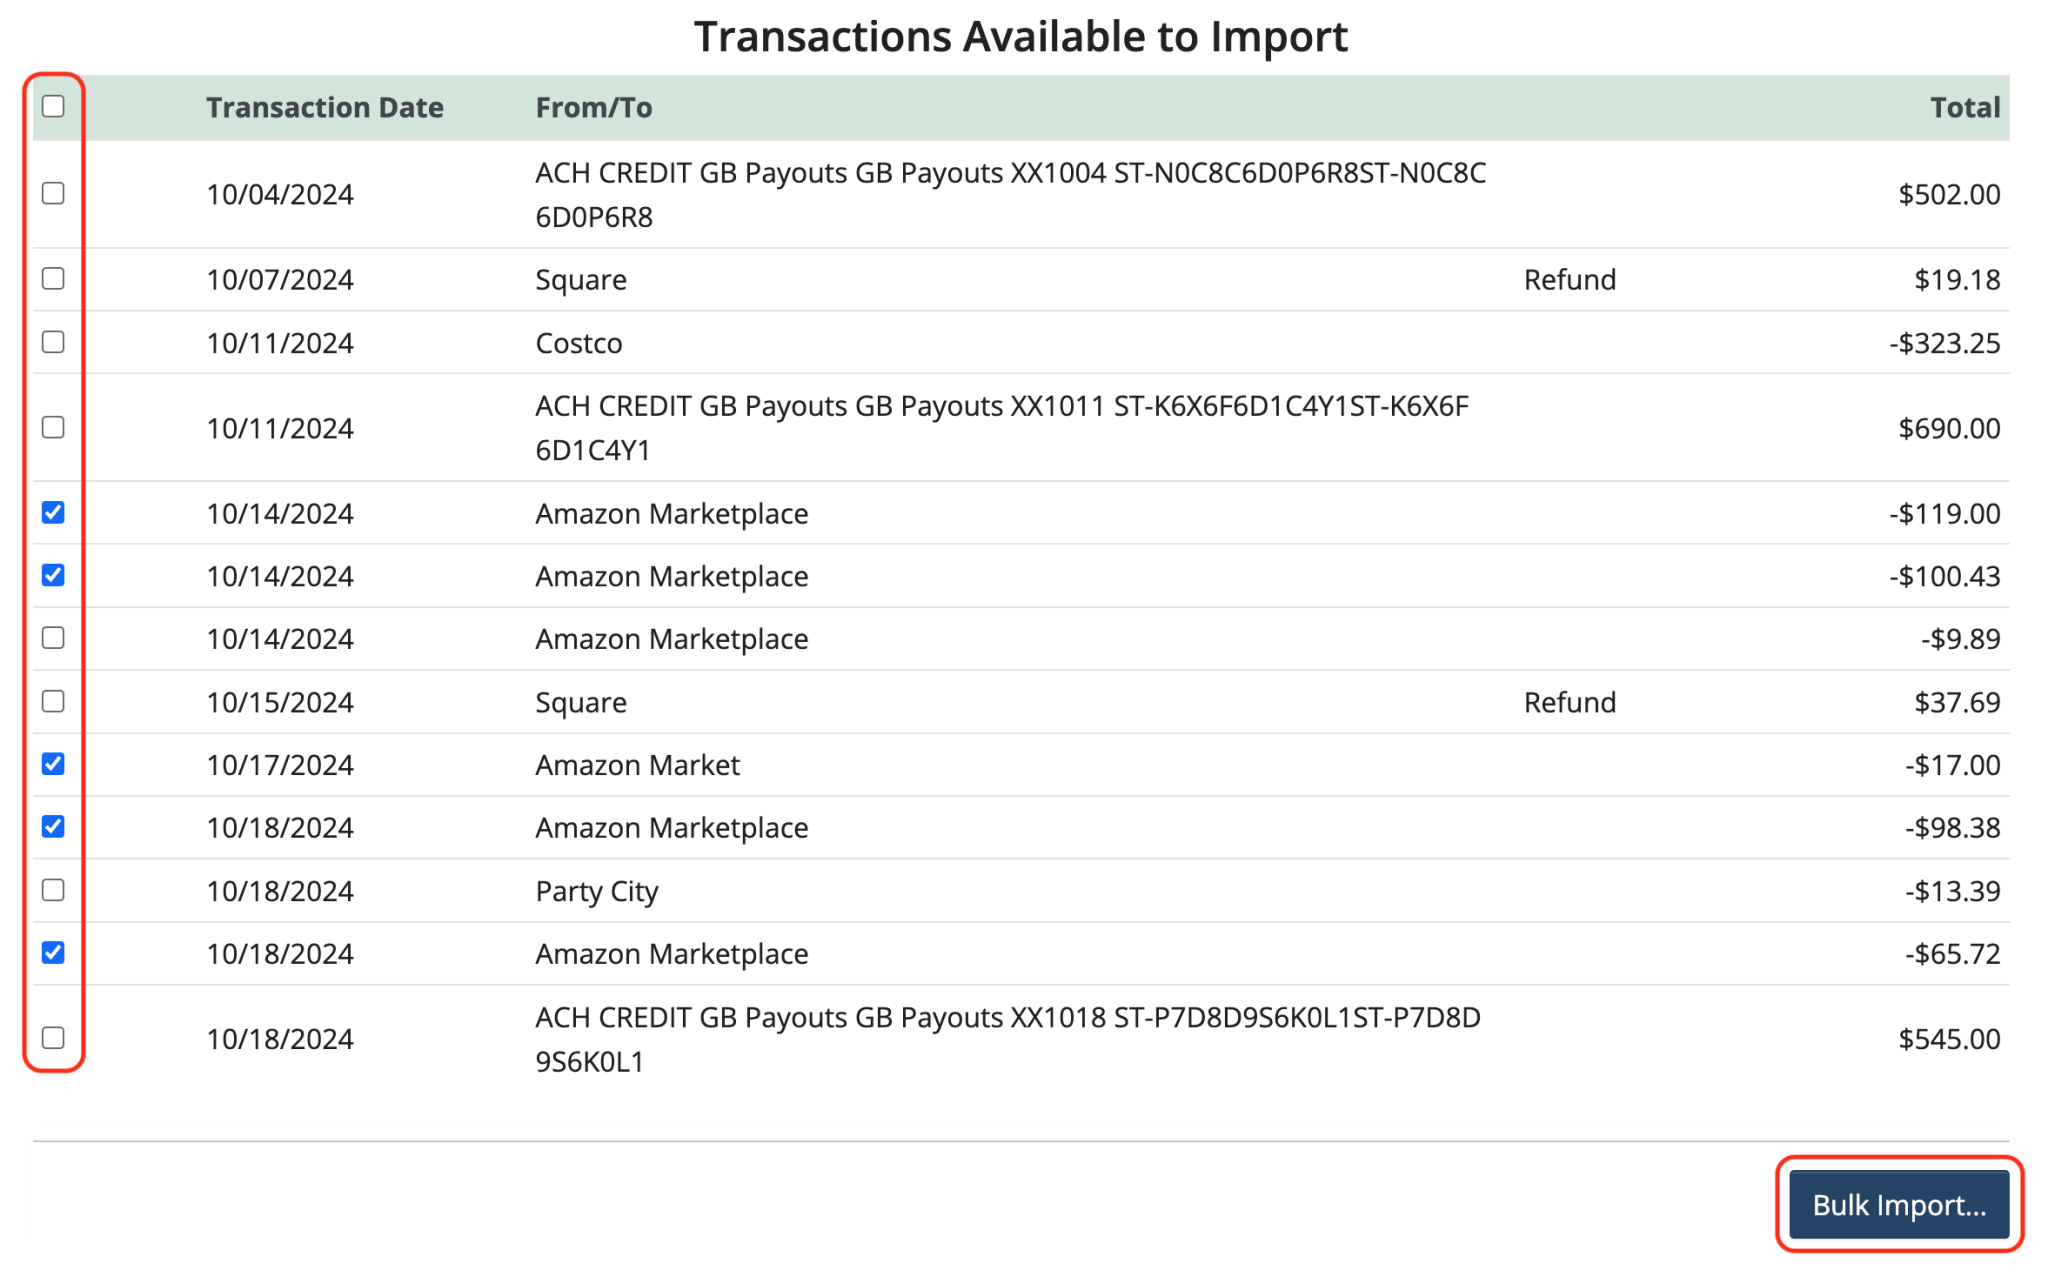Click the Refund label on the Square row
The image size is (2048, 1277).
pos(1569,279)
